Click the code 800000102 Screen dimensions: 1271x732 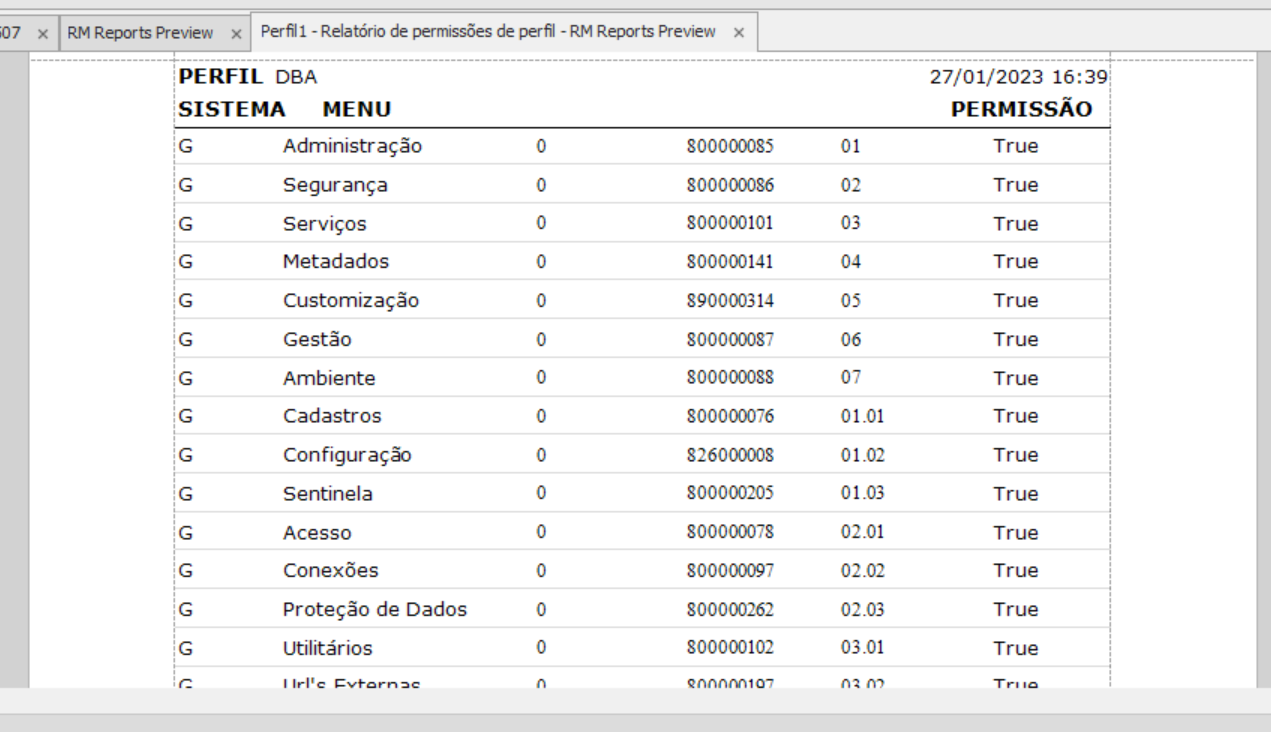pyautogui.click(x=730, y=648)
